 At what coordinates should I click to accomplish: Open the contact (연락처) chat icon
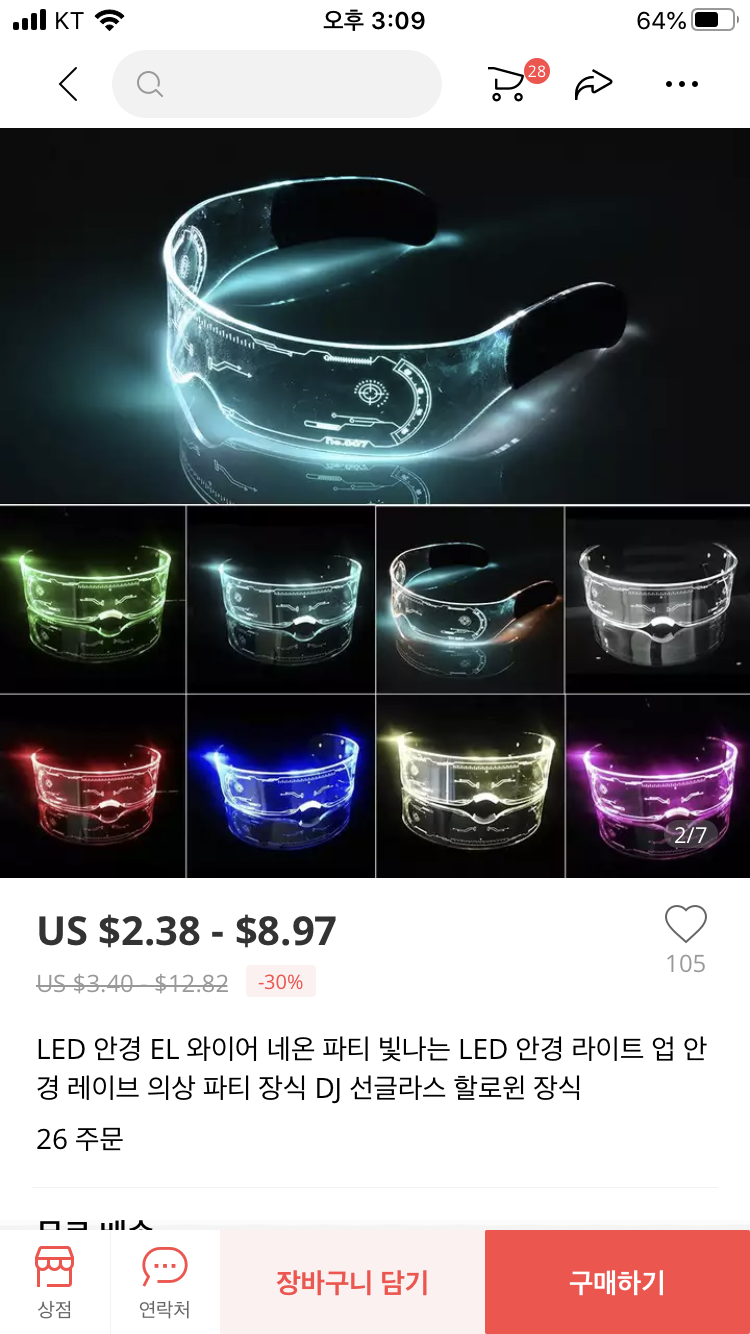click(165, 1282)
